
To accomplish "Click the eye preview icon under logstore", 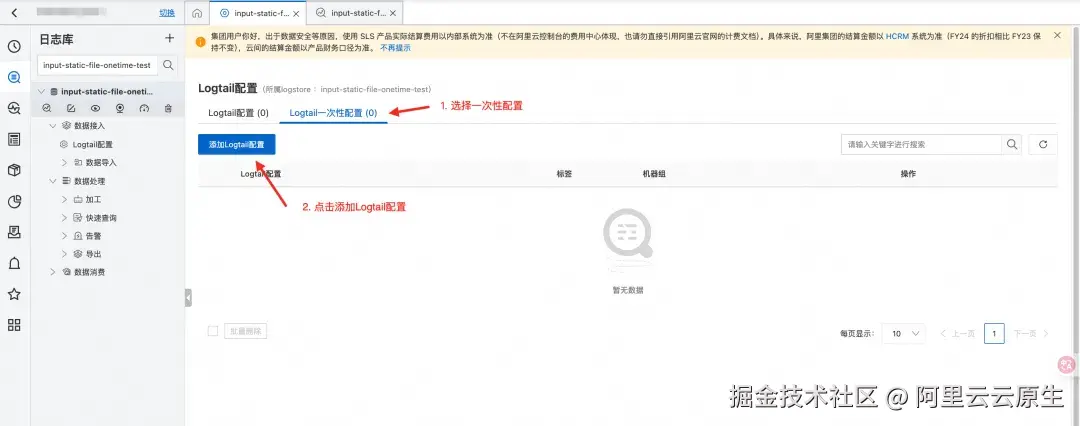I will point(96,108).
